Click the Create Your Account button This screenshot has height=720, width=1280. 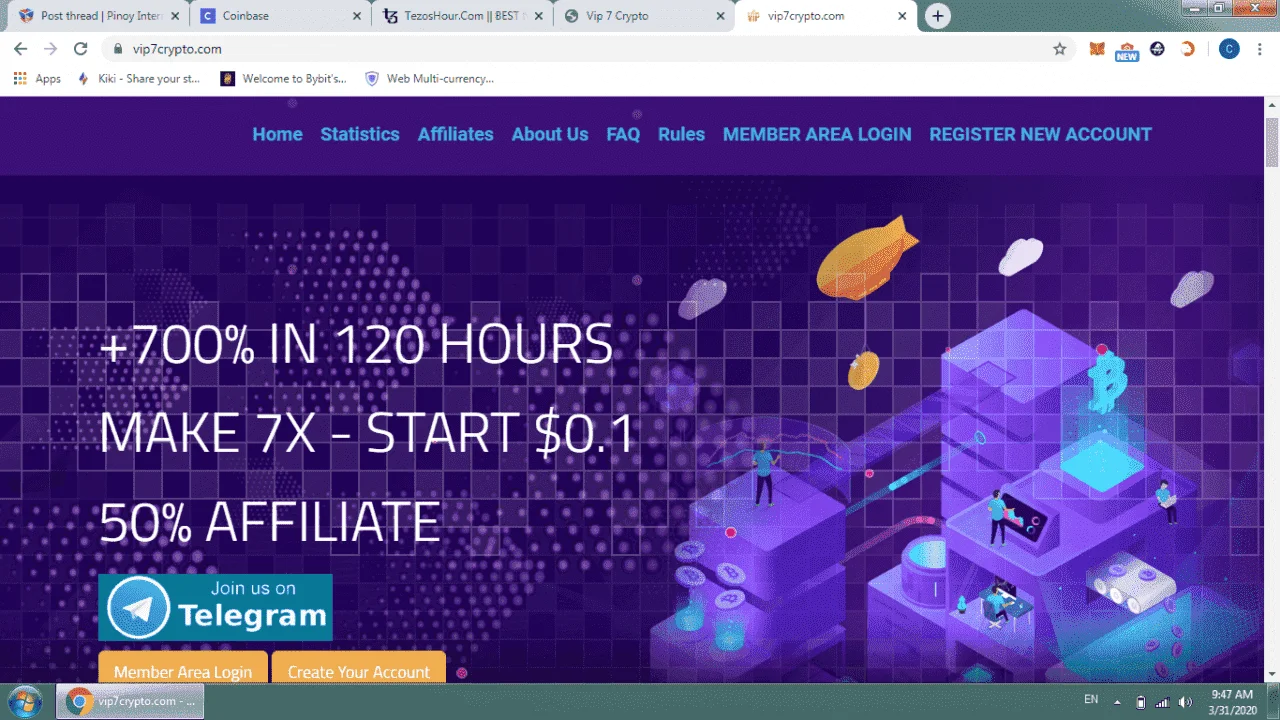pos(359,669)
